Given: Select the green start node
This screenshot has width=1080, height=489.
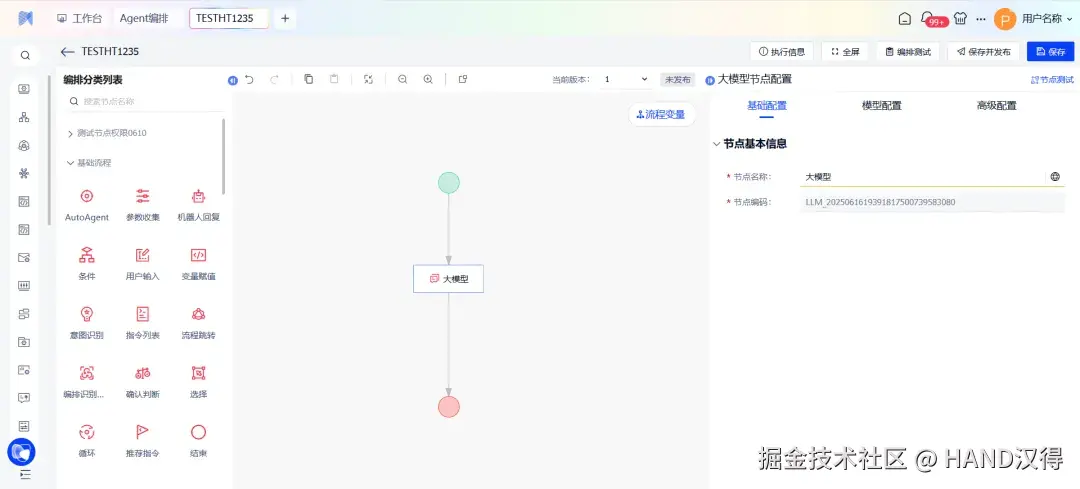Looking at the screenshot, I should tap(448, 183).
